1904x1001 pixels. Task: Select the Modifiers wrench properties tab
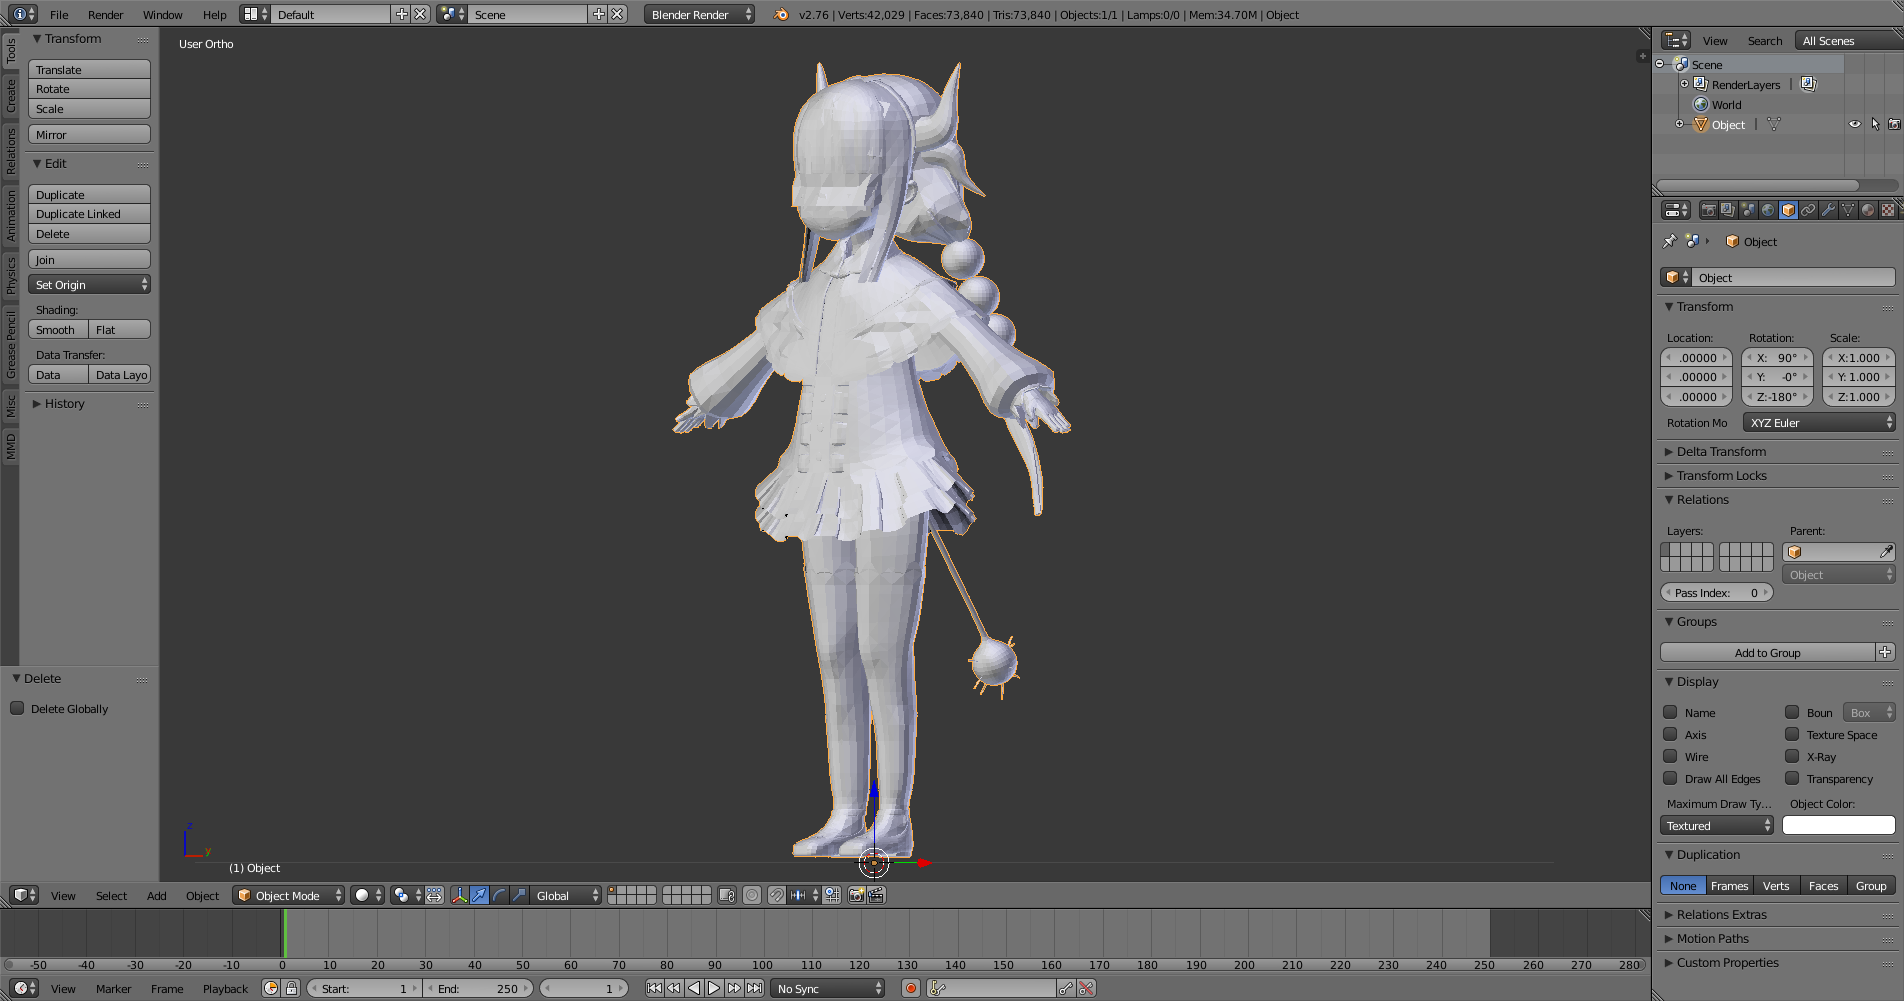[x=1828, y=210]
